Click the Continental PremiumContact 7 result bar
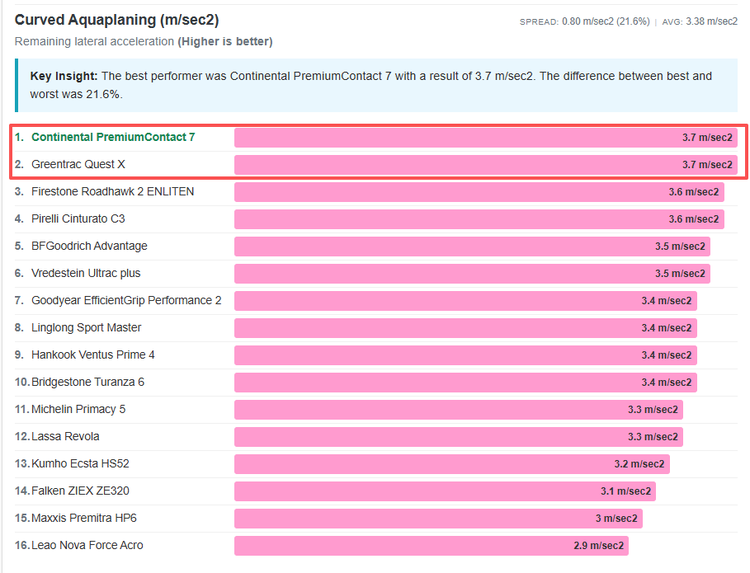 pyautogui.click(x=486, y=138)
